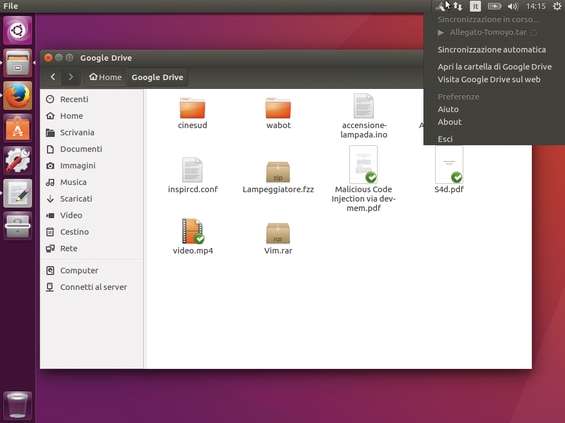This screenshot has height=423, width=565.
Task: Select the accensione-lampada.ino file
Action: tap(364, 116)
